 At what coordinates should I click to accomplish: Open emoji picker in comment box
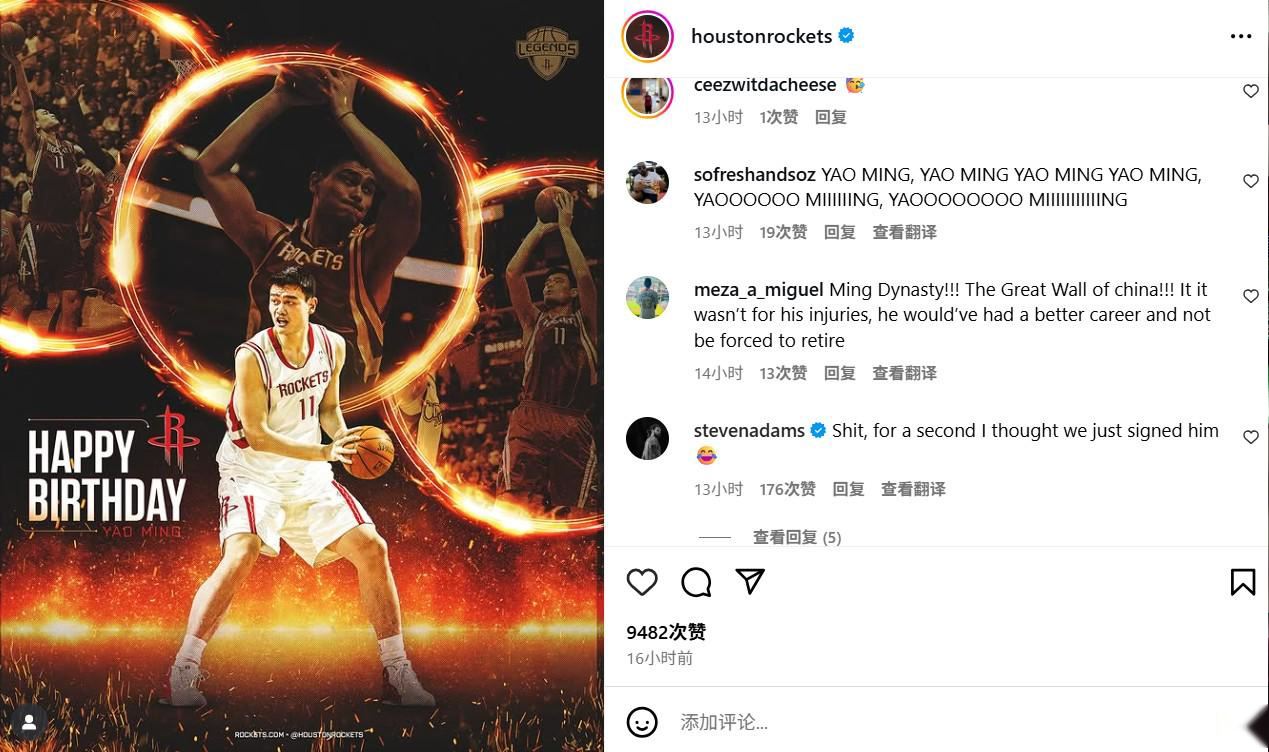[x=642, y=722]
